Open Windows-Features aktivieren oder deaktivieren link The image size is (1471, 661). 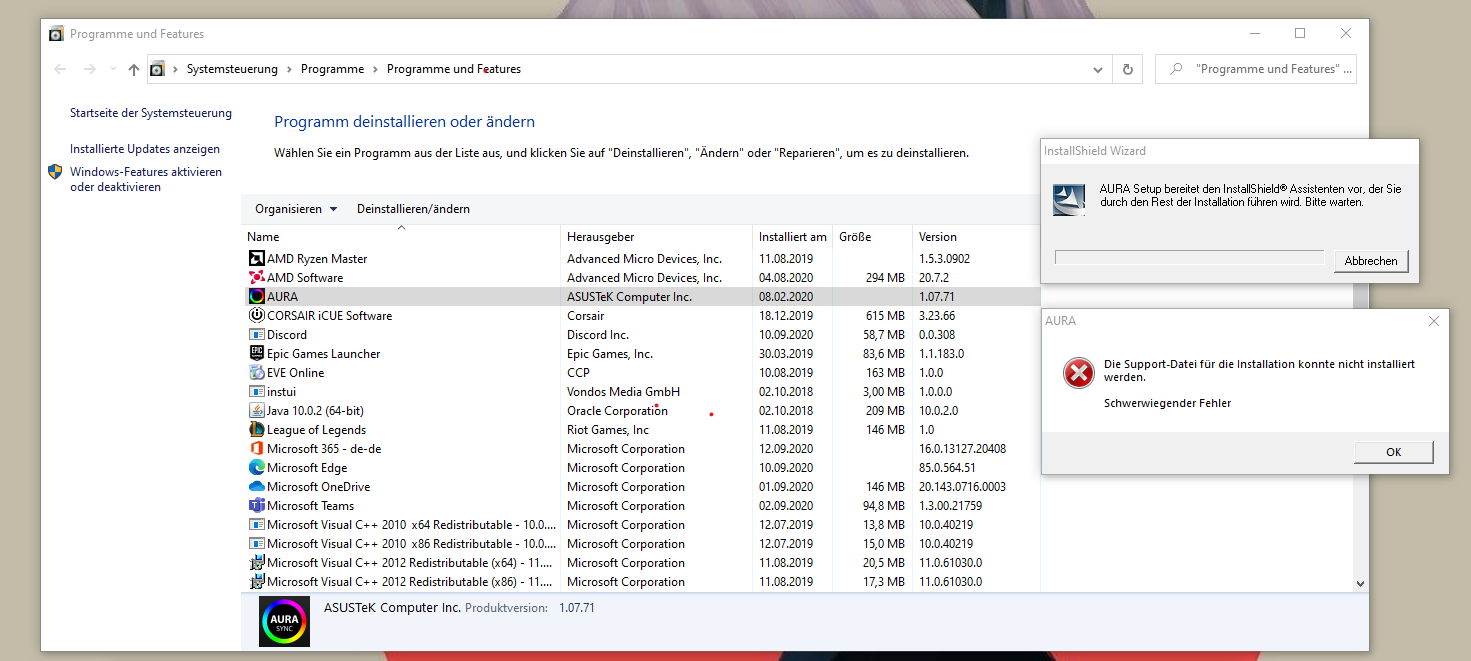pos(146,179)
